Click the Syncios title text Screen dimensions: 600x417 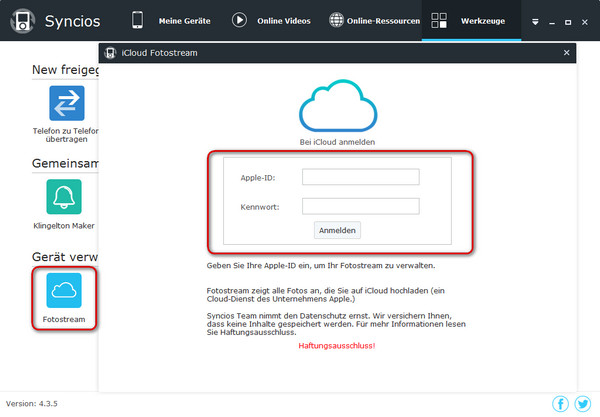click(72, 21)
